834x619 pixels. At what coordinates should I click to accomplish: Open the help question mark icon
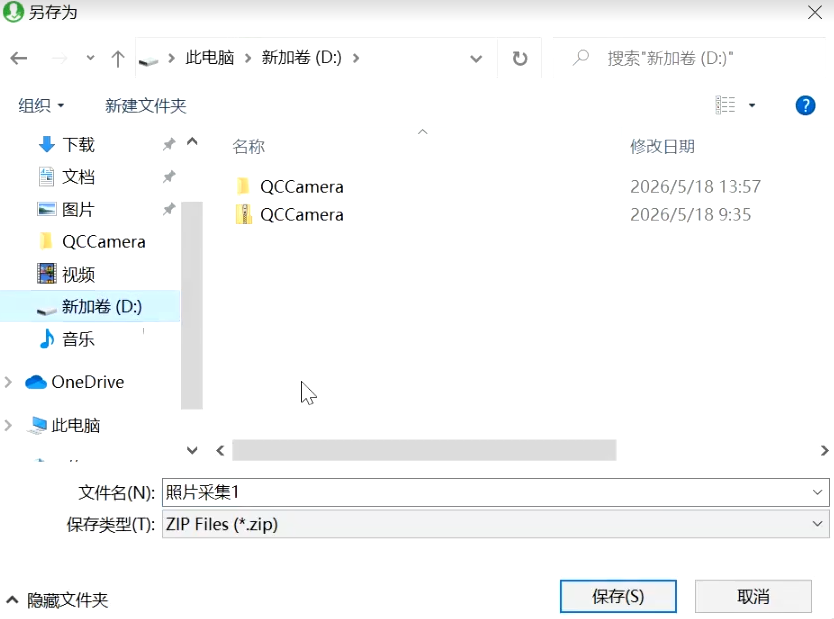pos(805,105)
